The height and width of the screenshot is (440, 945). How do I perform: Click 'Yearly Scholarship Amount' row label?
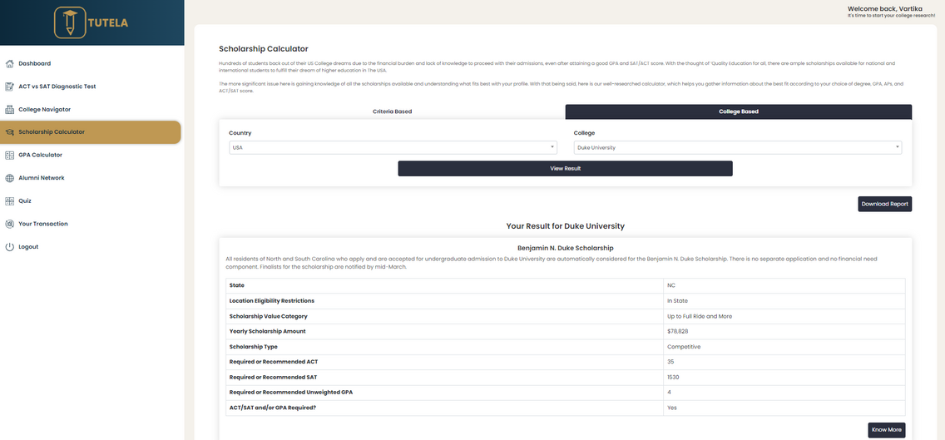pos(268,332)
